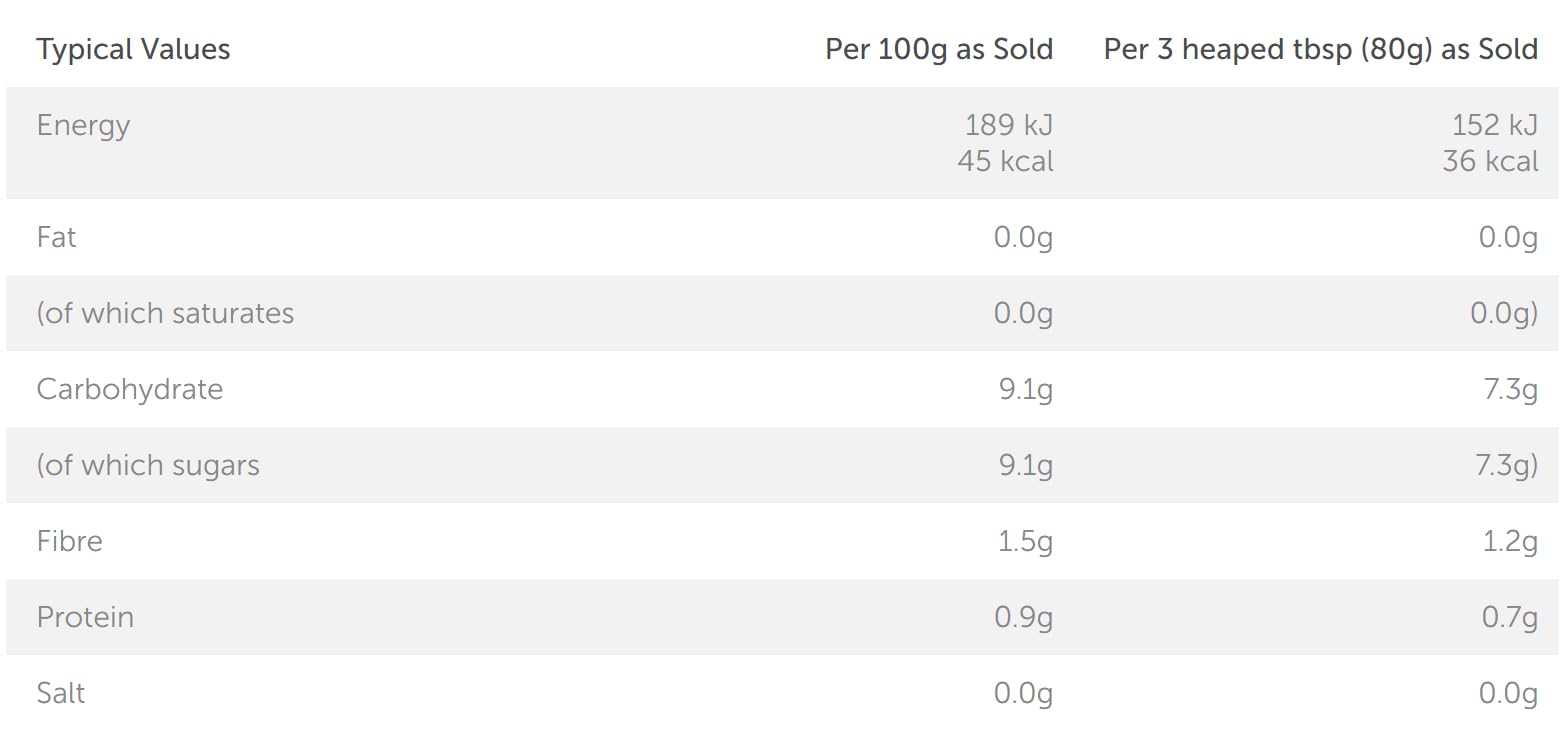Click the Typical Values column header
1566x742 pixels.
133,49
